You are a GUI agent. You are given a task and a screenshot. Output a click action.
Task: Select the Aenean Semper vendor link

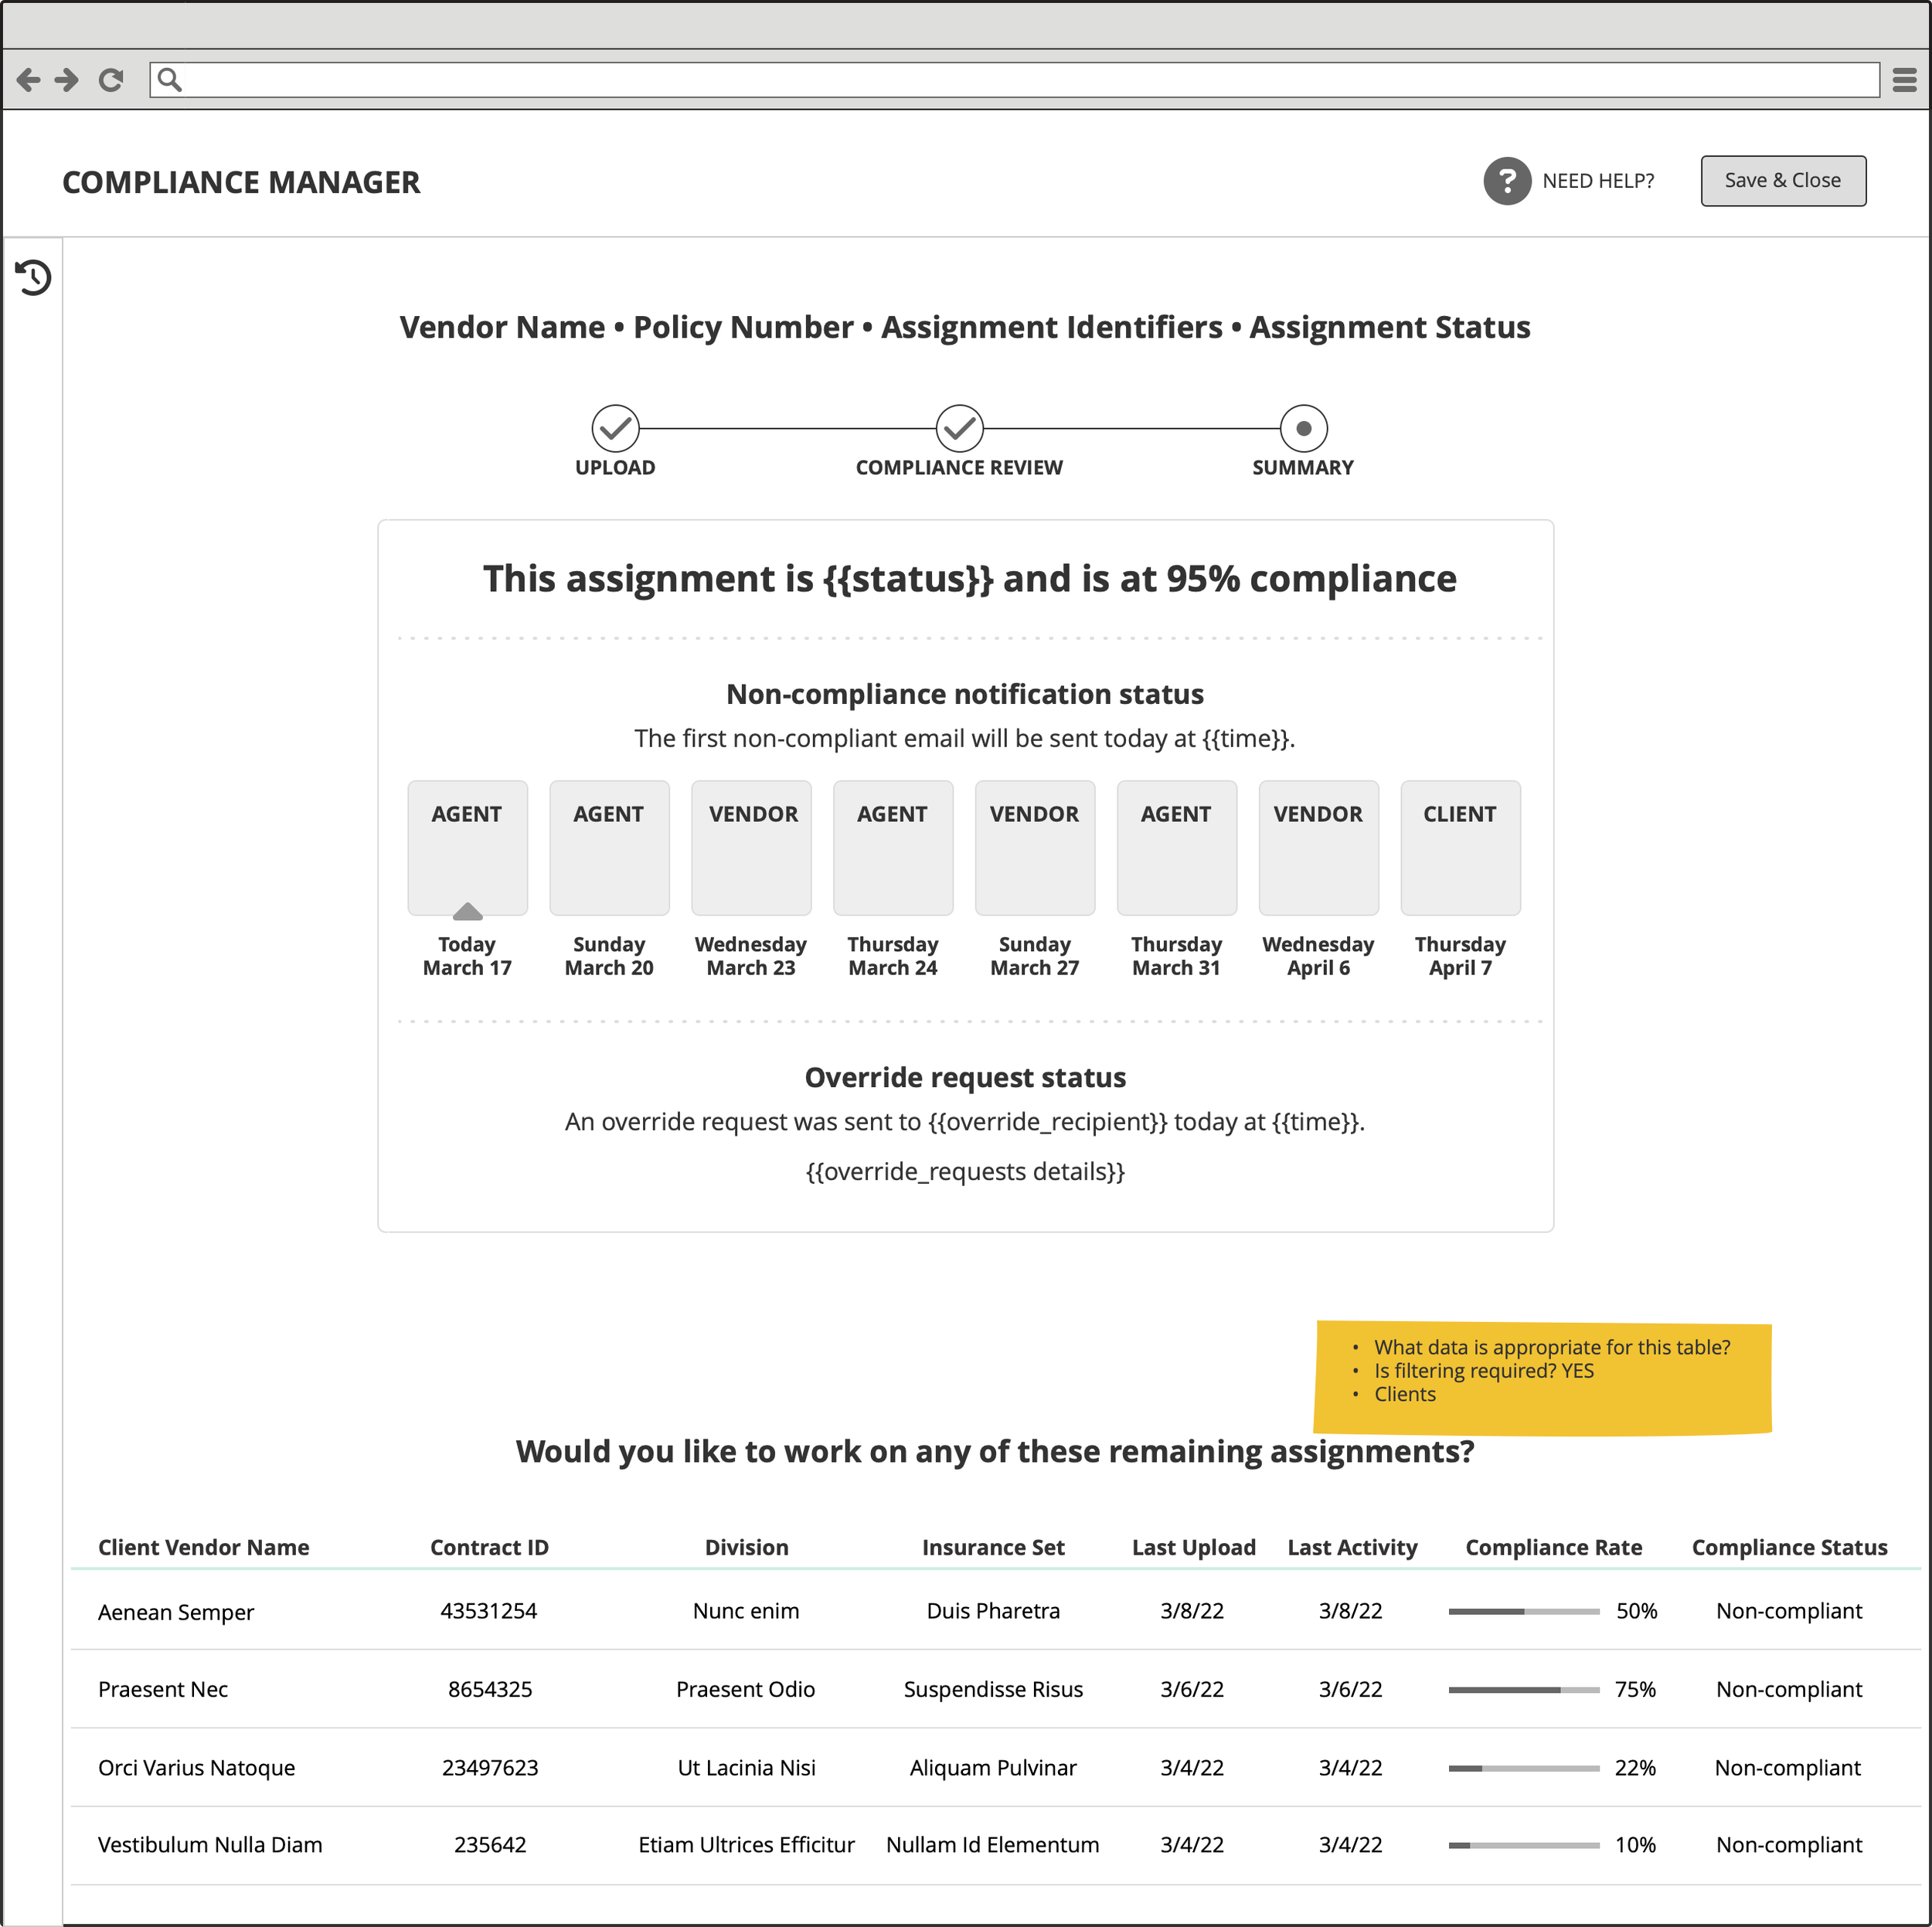[x=176, y=1611]
